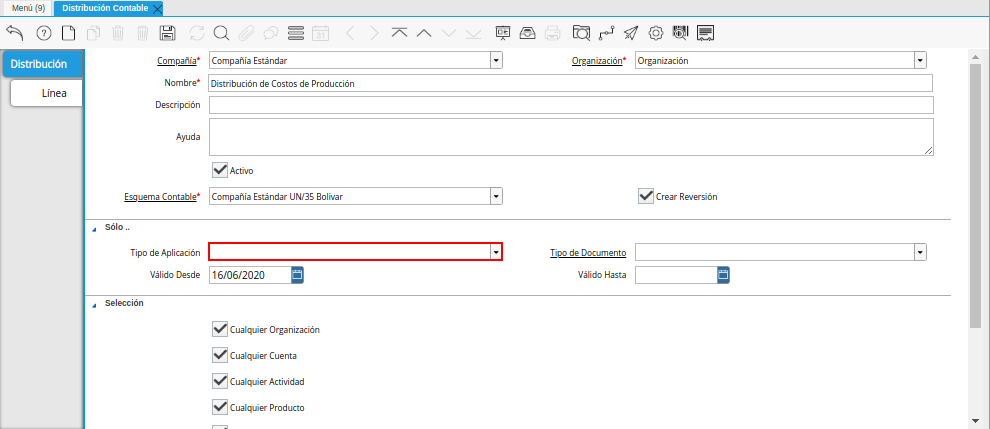The image size is (990, 429).
Task: Save the record with the floppy disk icon
Action: click(x=168, y=33)
